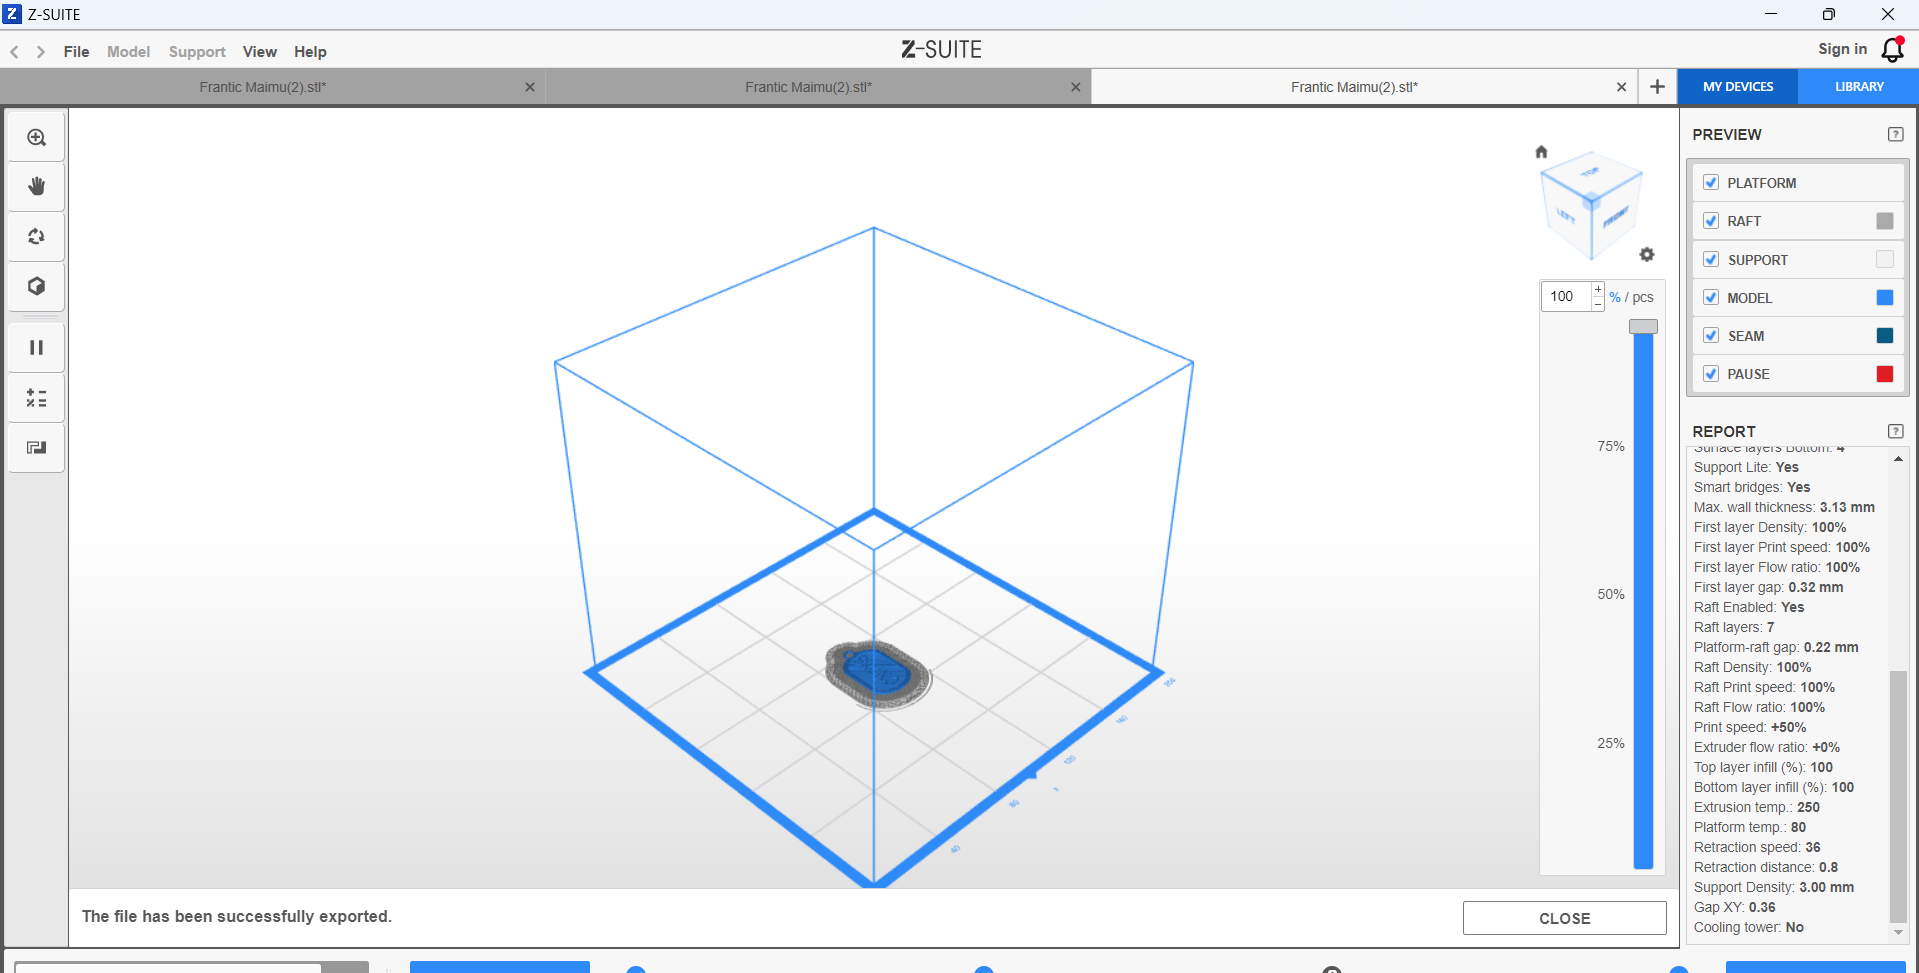Click the bottom left toolbar print-preview icon

pos(37,448)
